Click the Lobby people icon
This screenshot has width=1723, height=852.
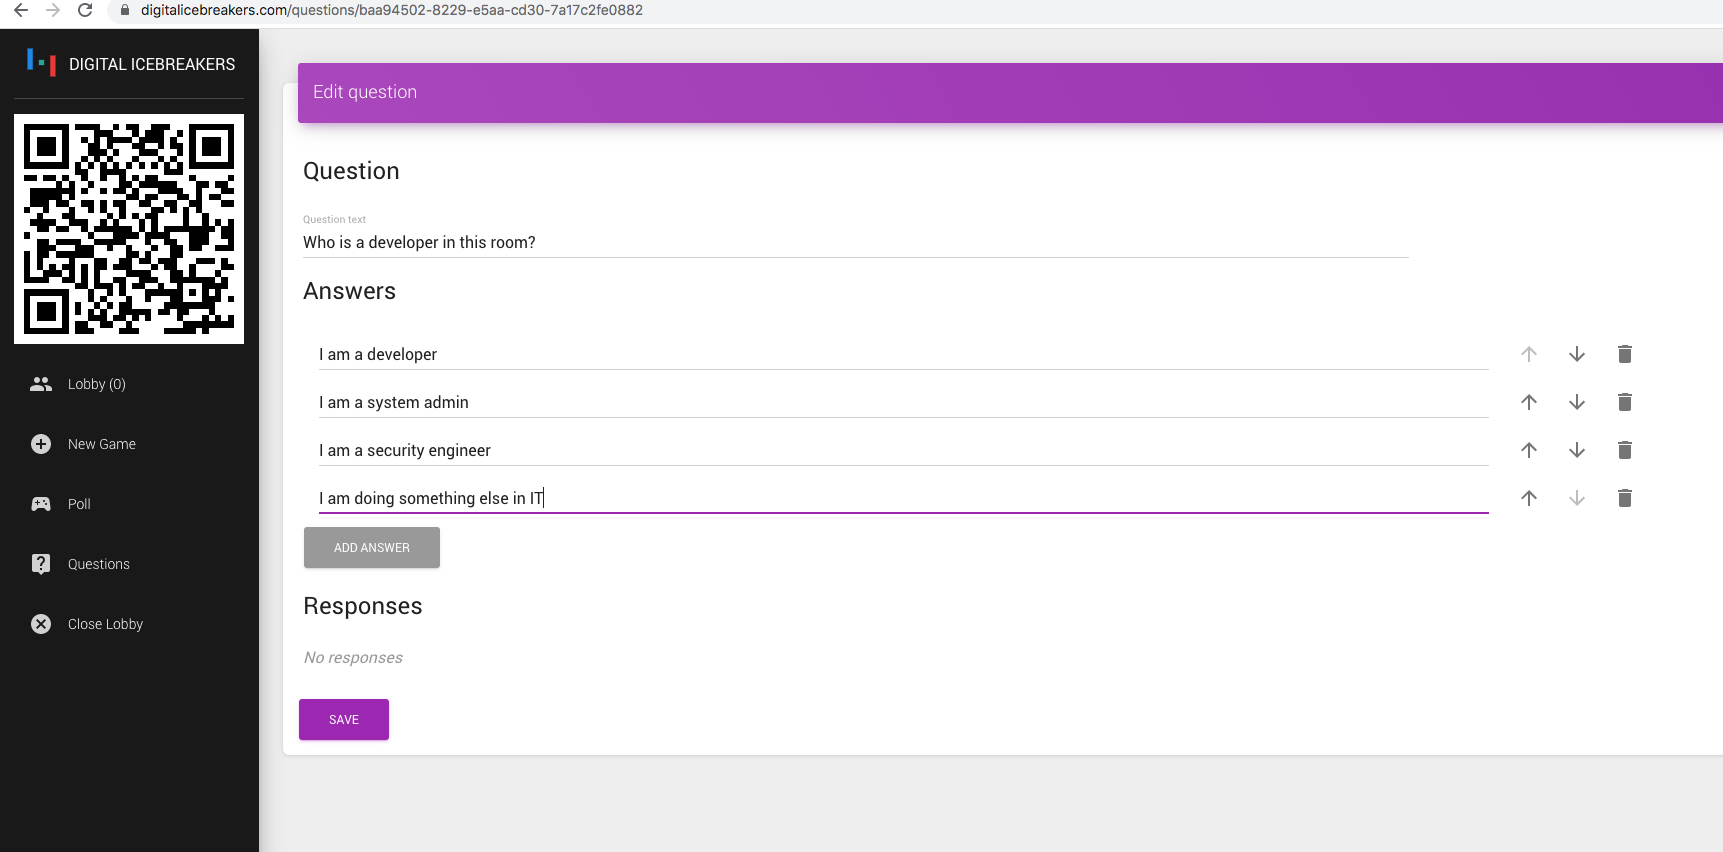point(41,384)
